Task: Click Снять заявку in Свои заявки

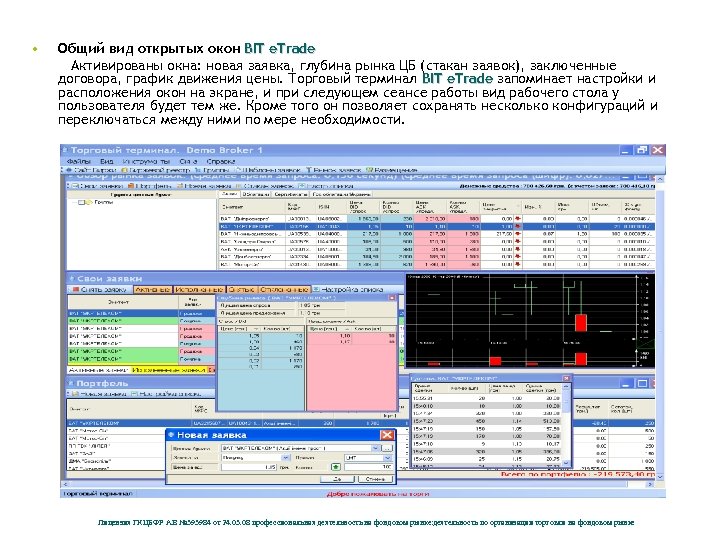Action: tap(99, 290)
